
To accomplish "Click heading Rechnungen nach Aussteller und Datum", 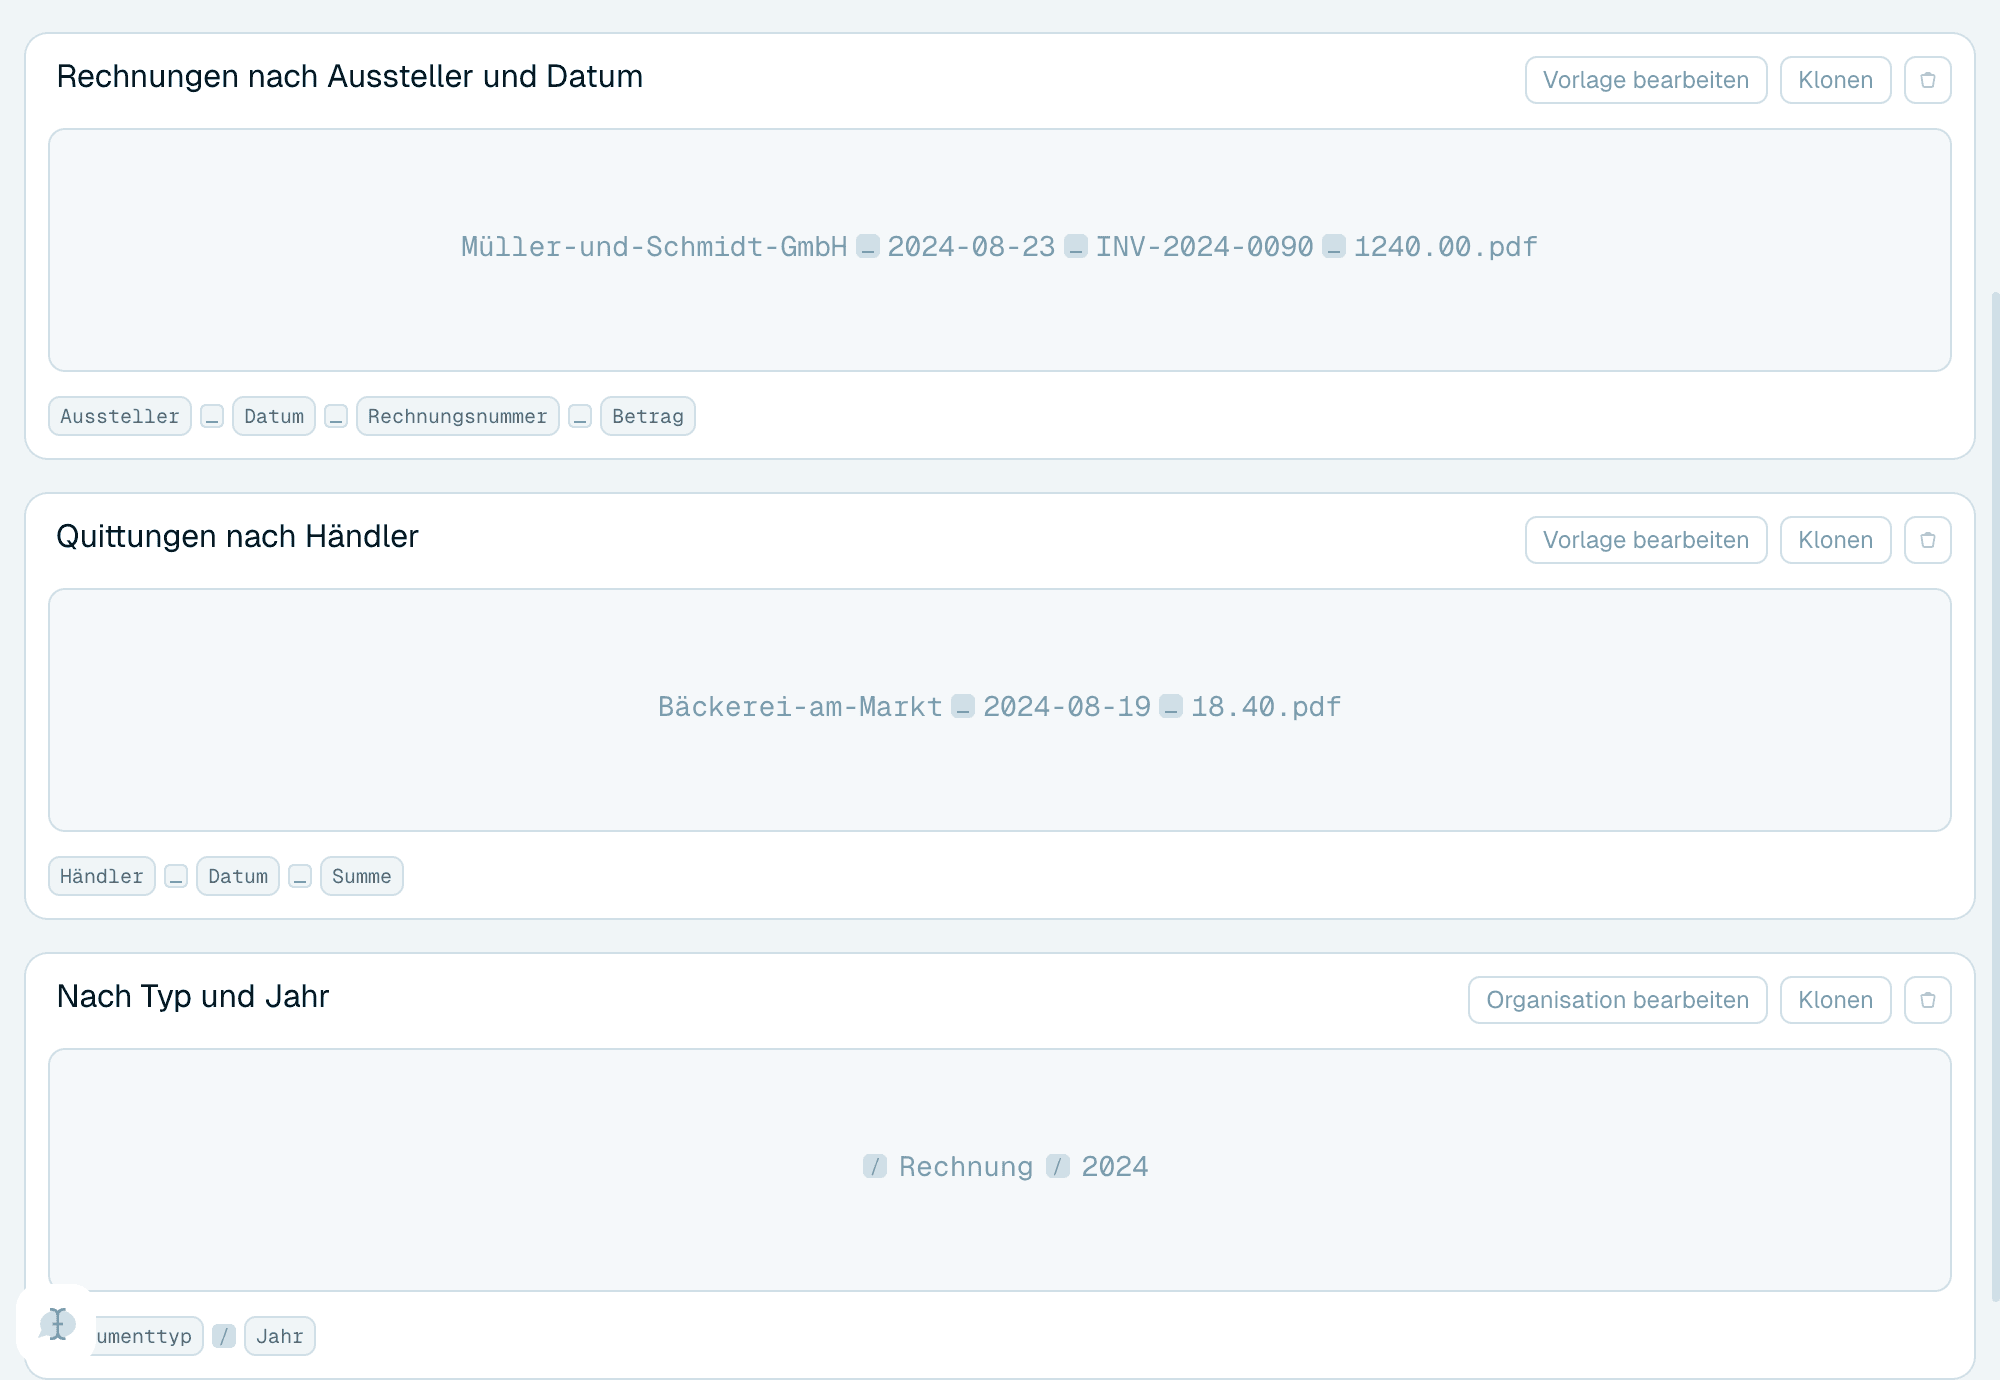I will pos(350,77).
